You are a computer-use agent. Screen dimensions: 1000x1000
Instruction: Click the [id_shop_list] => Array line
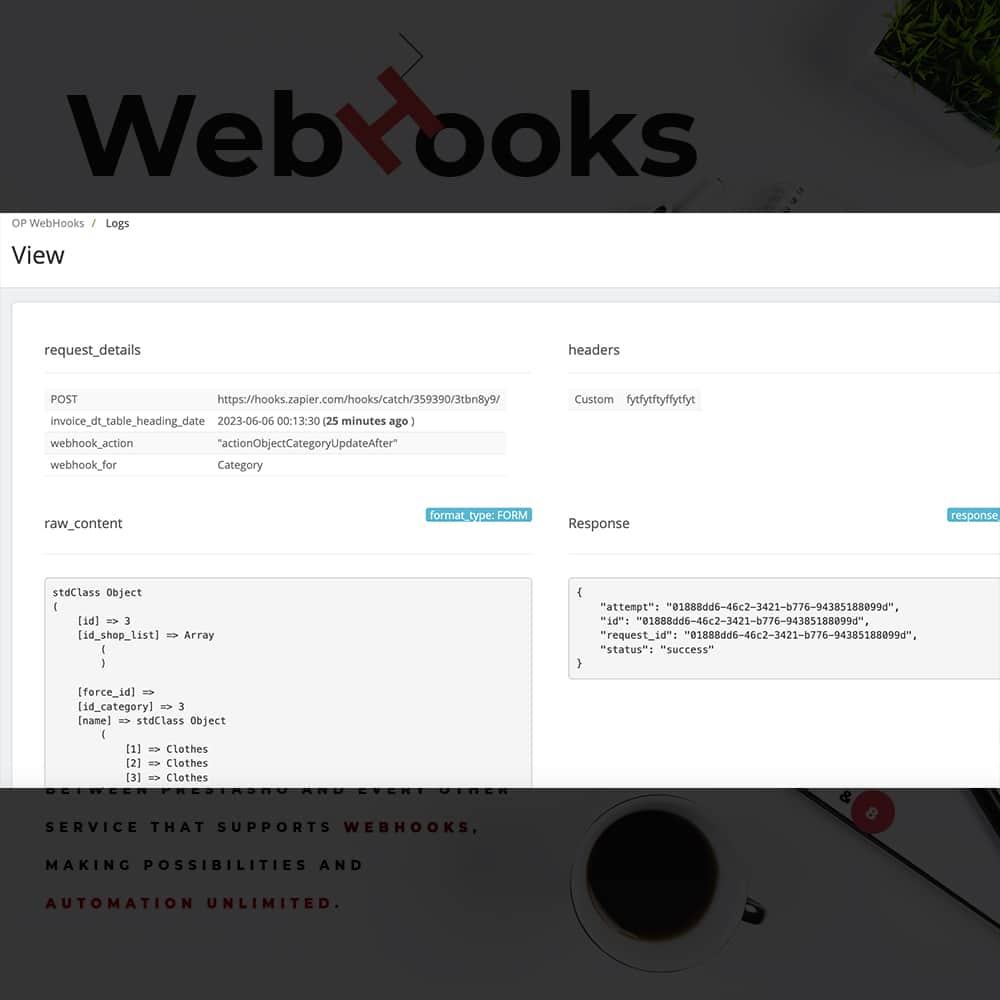click(145, 635)
